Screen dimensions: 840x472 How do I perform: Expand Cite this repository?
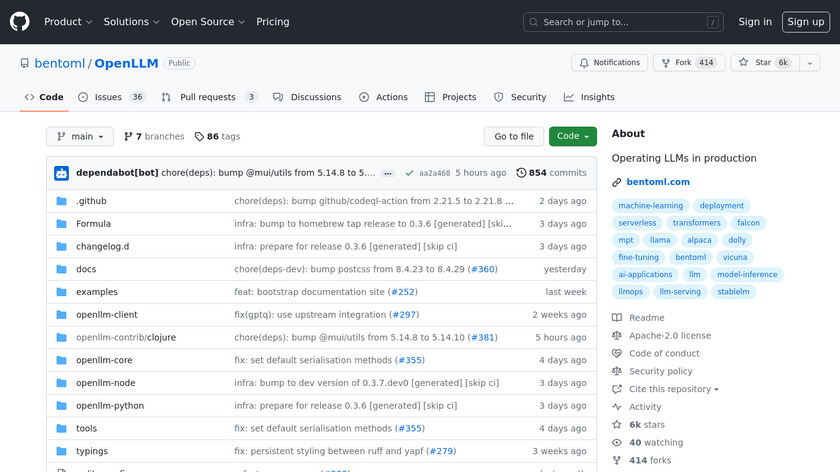[673, 389]
